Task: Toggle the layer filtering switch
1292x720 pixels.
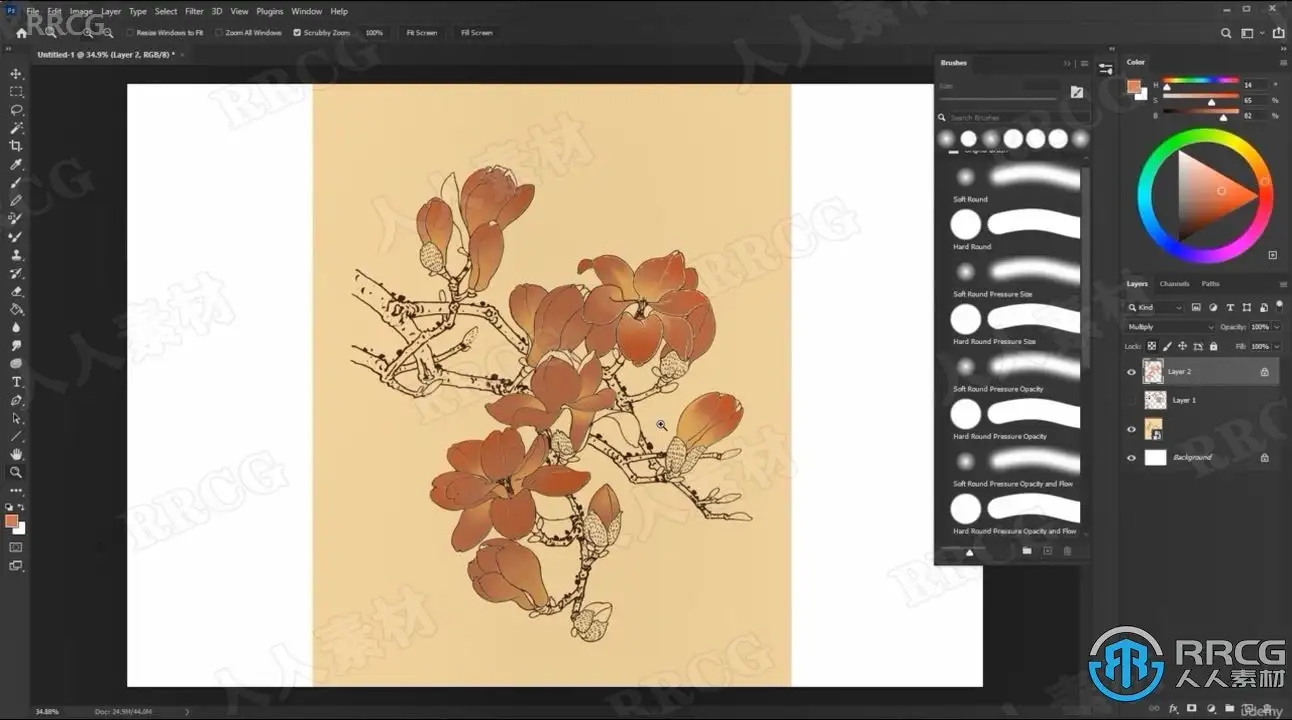Action: click(x=1279, y=306)
